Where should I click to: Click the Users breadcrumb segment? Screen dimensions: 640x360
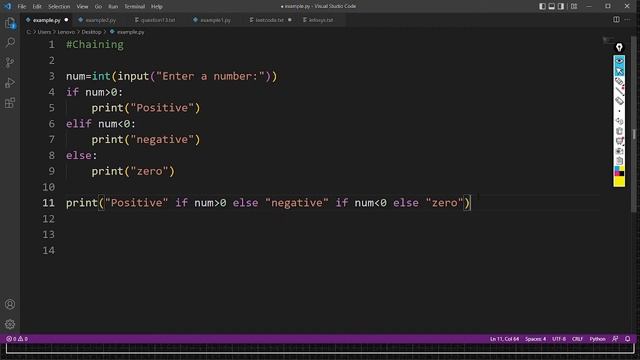pyautogui.click(x=44, y=32)
